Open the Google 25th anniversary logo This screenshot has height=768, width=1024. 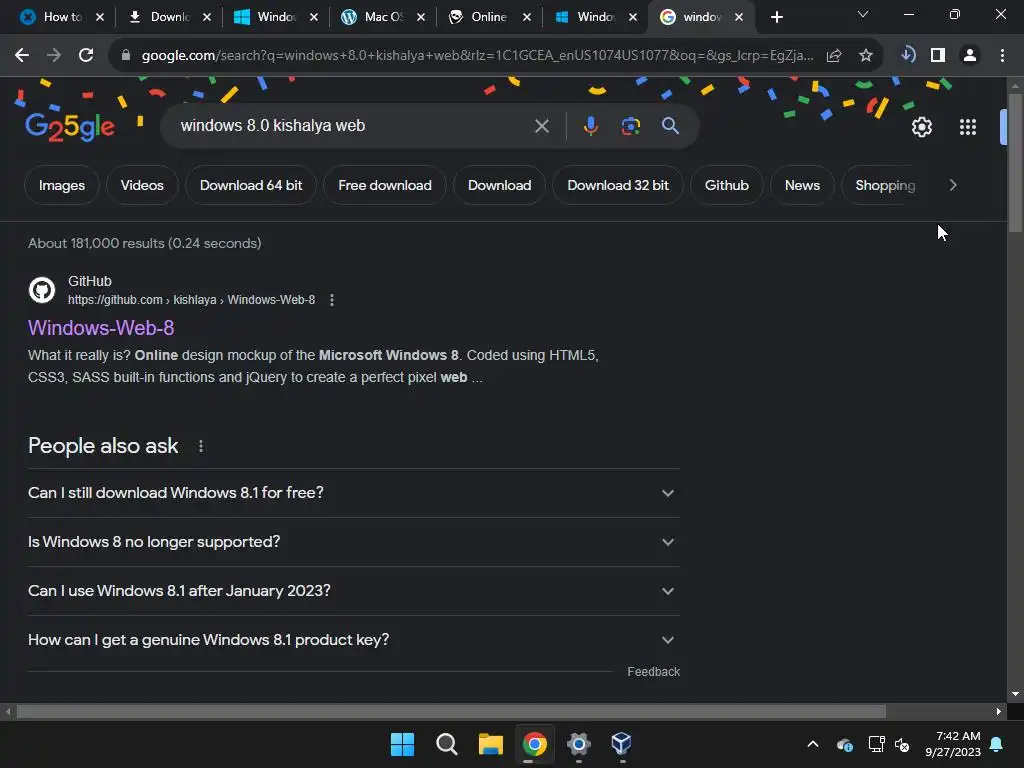click(70, 126)
